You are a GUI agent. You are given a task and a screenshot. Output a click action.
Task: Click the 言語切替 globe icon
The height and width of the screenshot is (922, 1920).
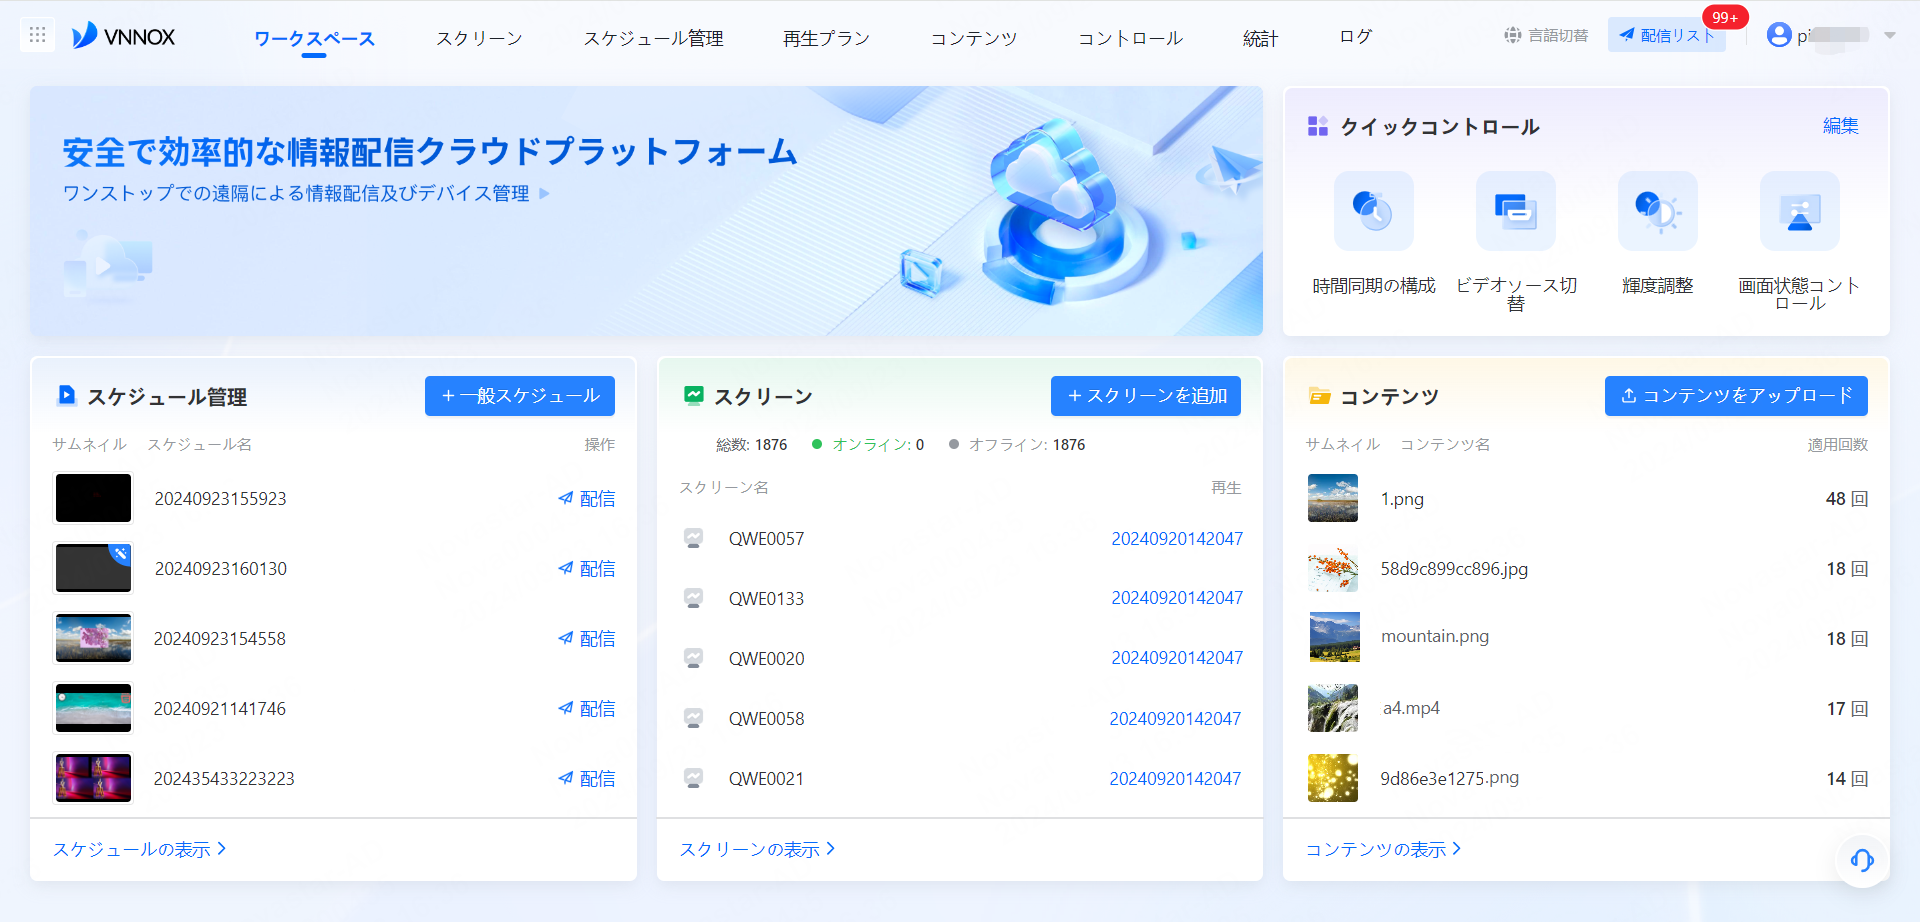(x=1513, y=36)
